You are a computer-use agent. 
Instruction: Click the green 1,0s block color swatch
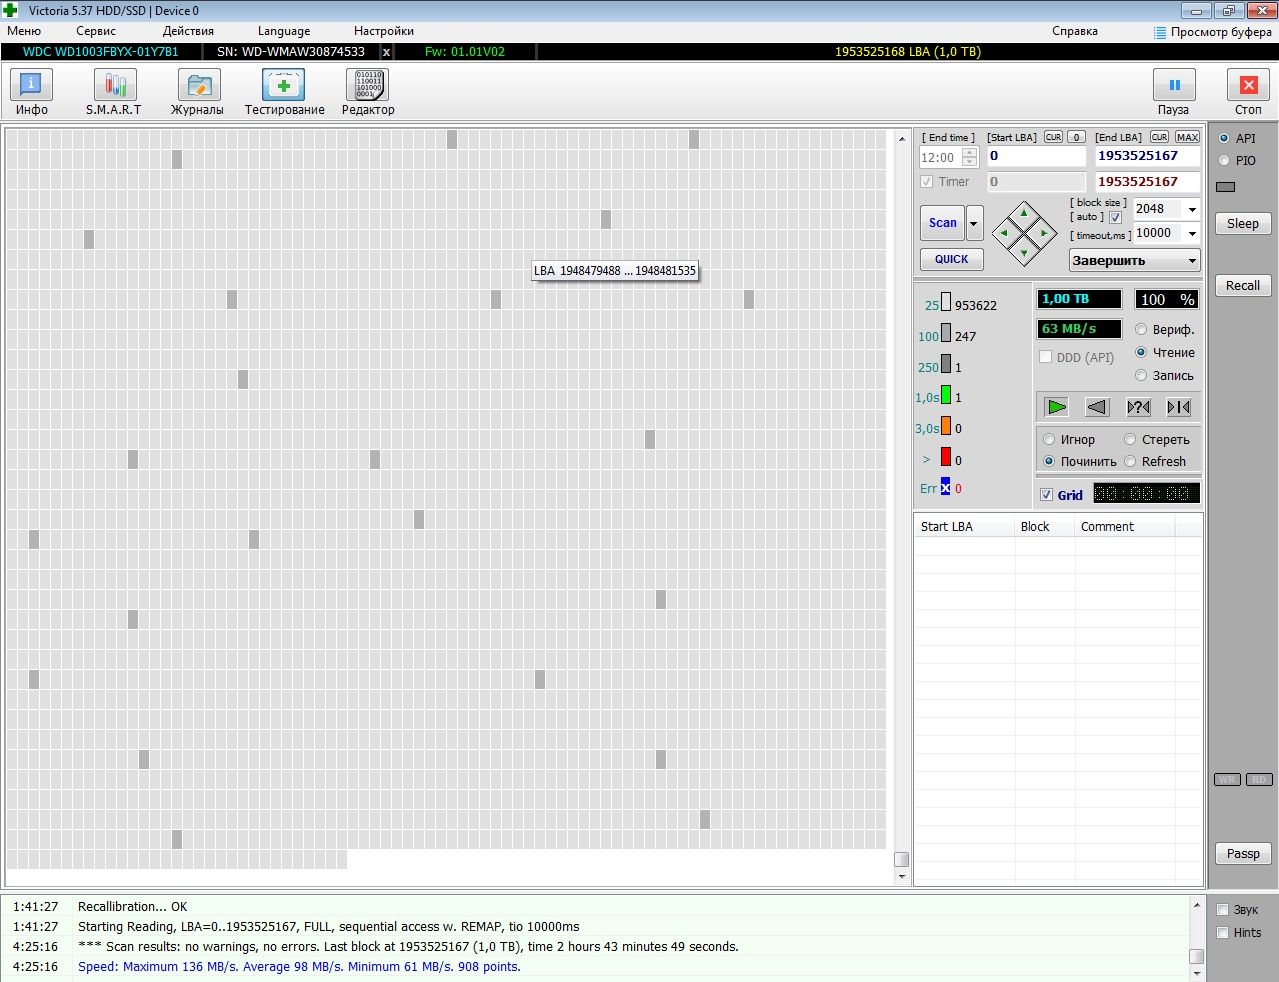pos(946,395)
